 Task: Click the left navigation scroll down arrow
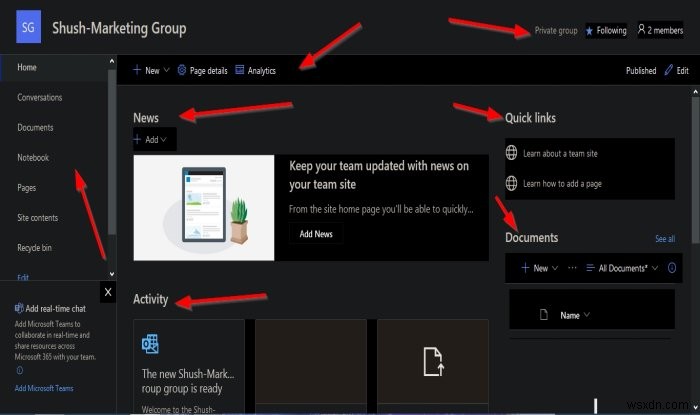click(112, 274)
